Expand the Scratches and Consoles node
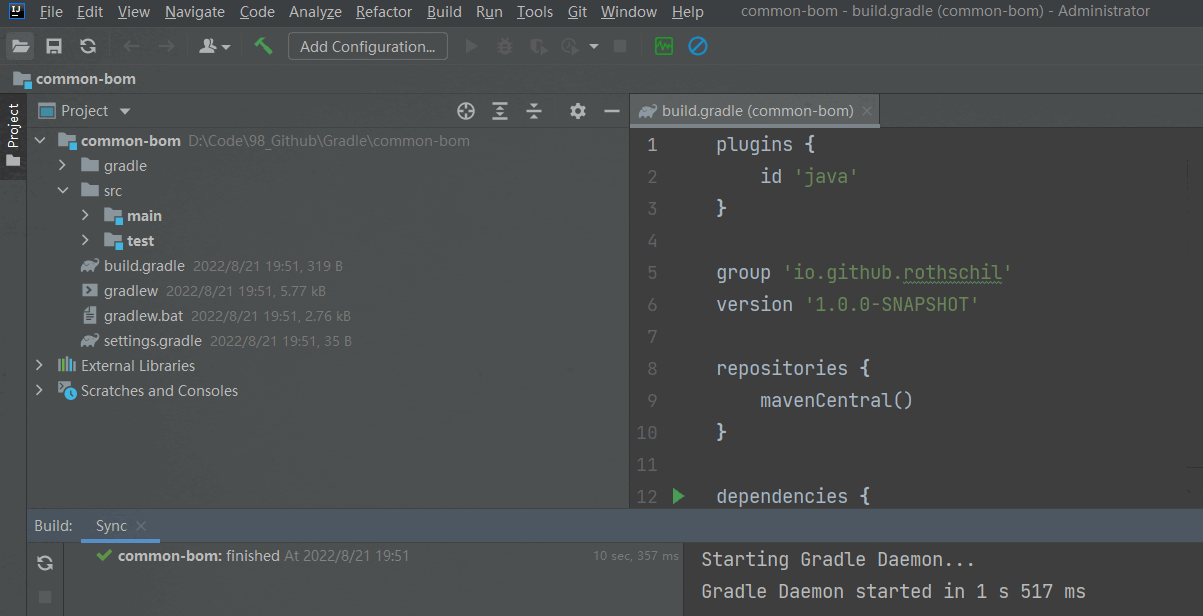The image size is (1203, 616). (38, 390)
